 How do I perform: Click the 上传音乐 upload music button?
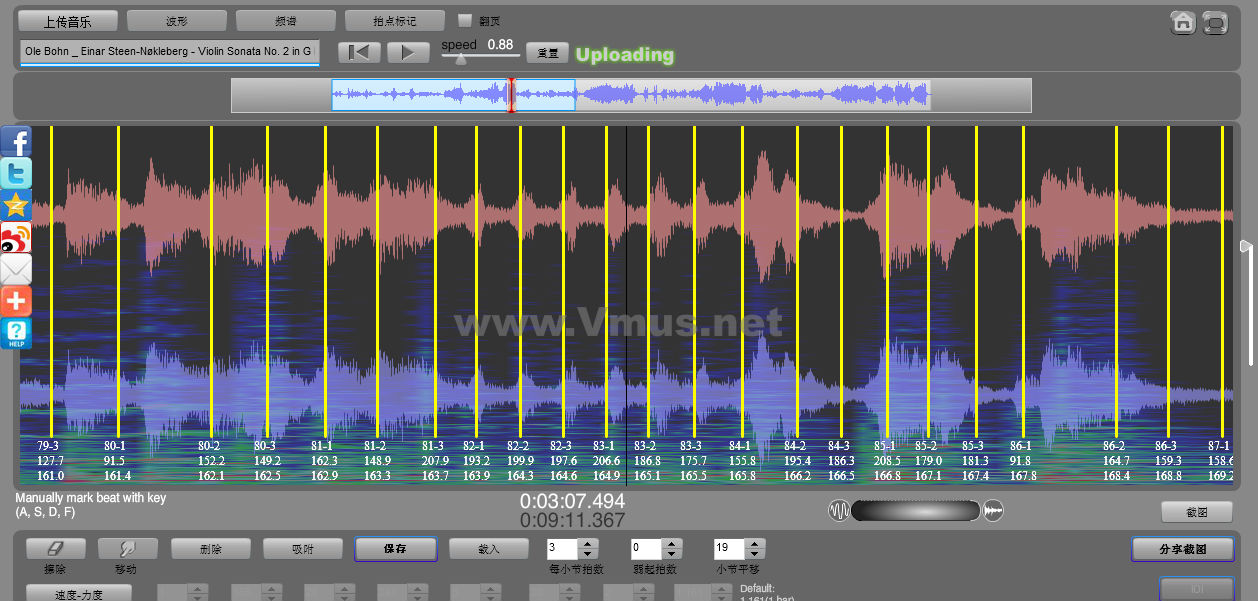click(x=68, y=21)
